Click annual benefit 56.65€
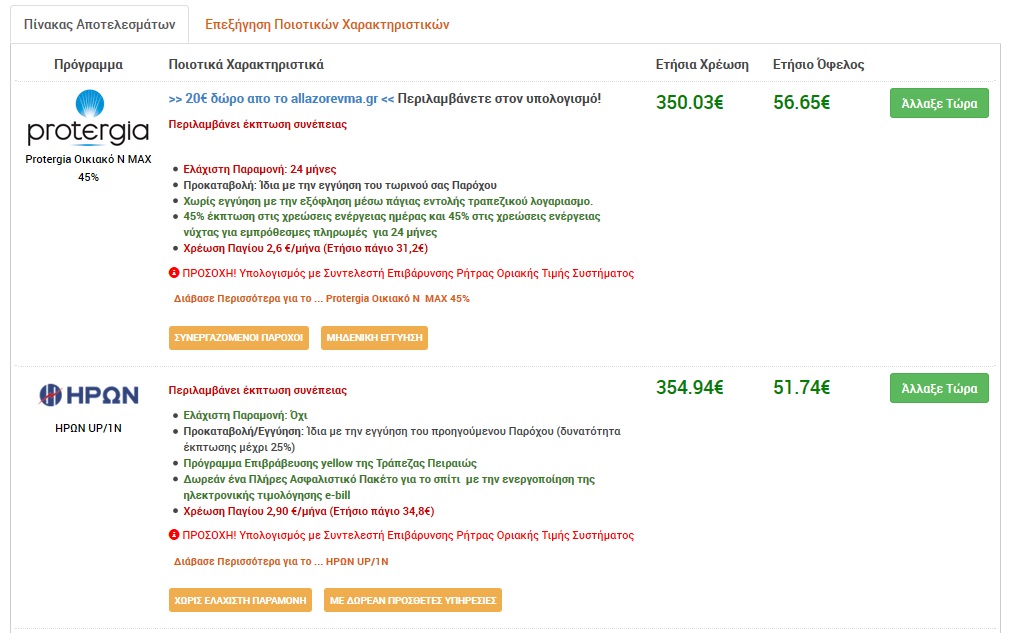Viewport: 1012px width, 633px height. click(x=802, y=103)
